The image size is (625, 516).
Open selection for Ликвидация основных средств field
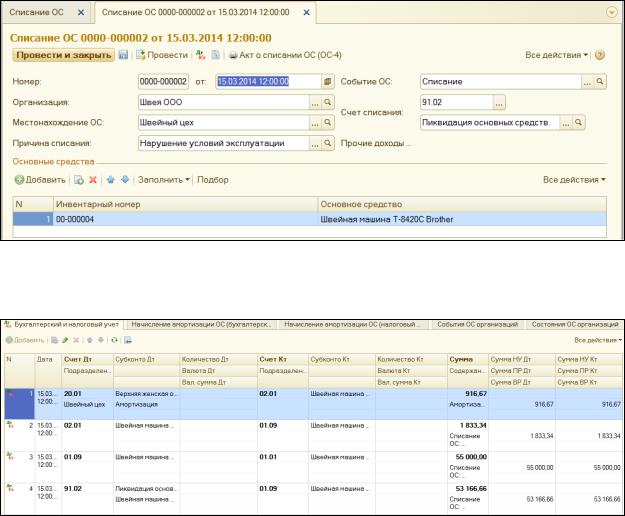point(566,123)
